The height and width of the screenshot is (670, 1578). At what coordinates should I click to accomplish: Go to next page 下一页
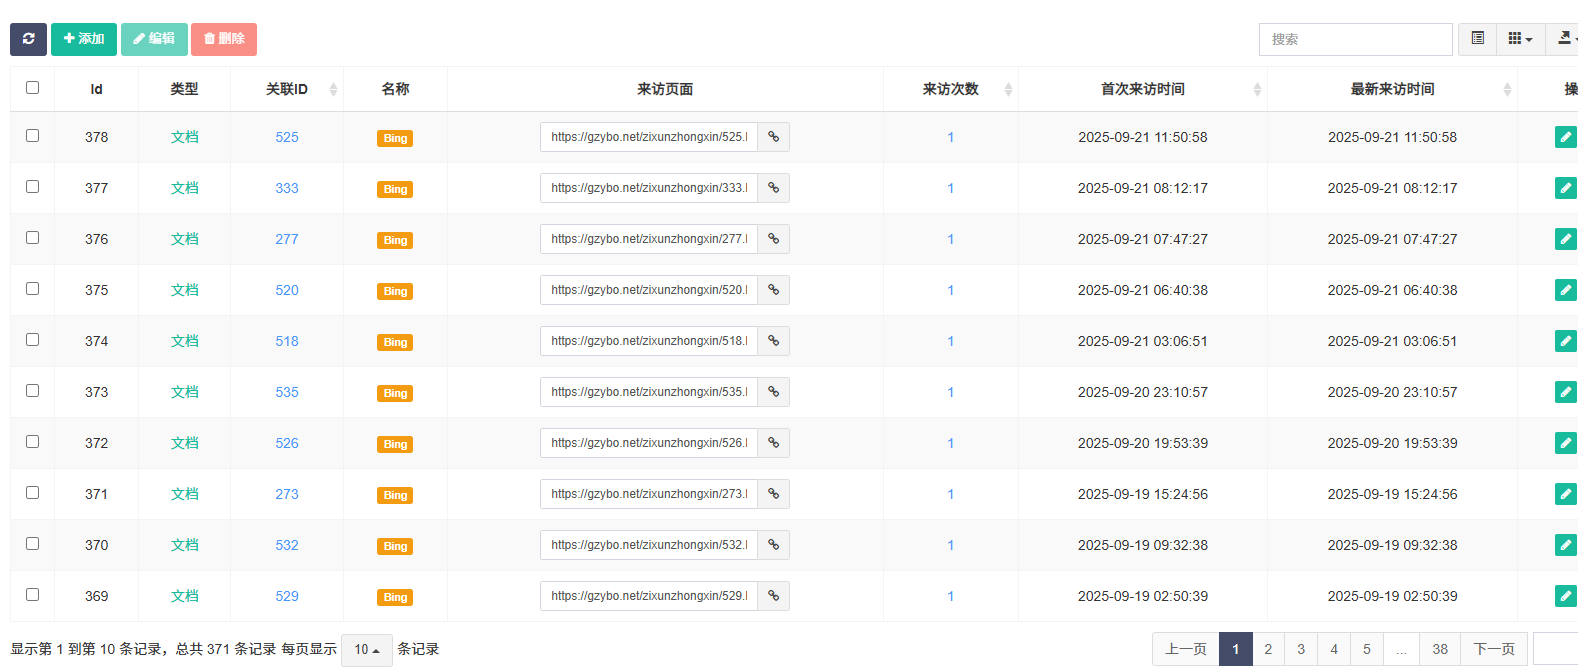pyautogui.click(x=1494, y=650)
